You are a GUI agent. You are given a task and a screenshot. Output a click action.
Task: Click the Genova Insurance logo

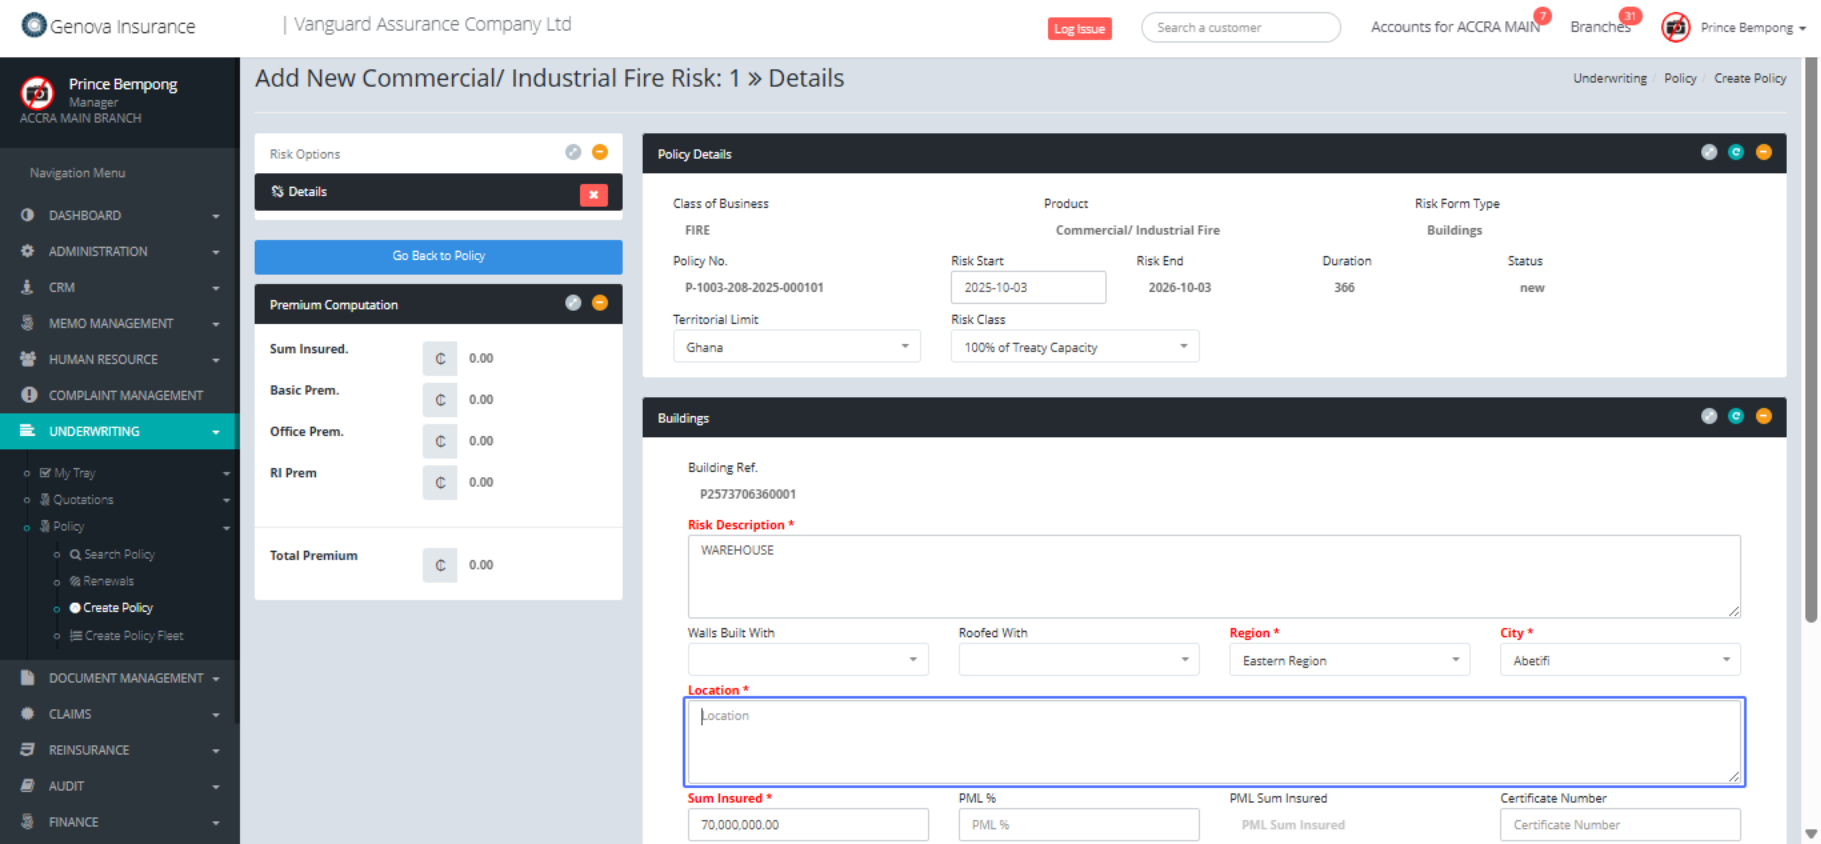coord(108,26)
